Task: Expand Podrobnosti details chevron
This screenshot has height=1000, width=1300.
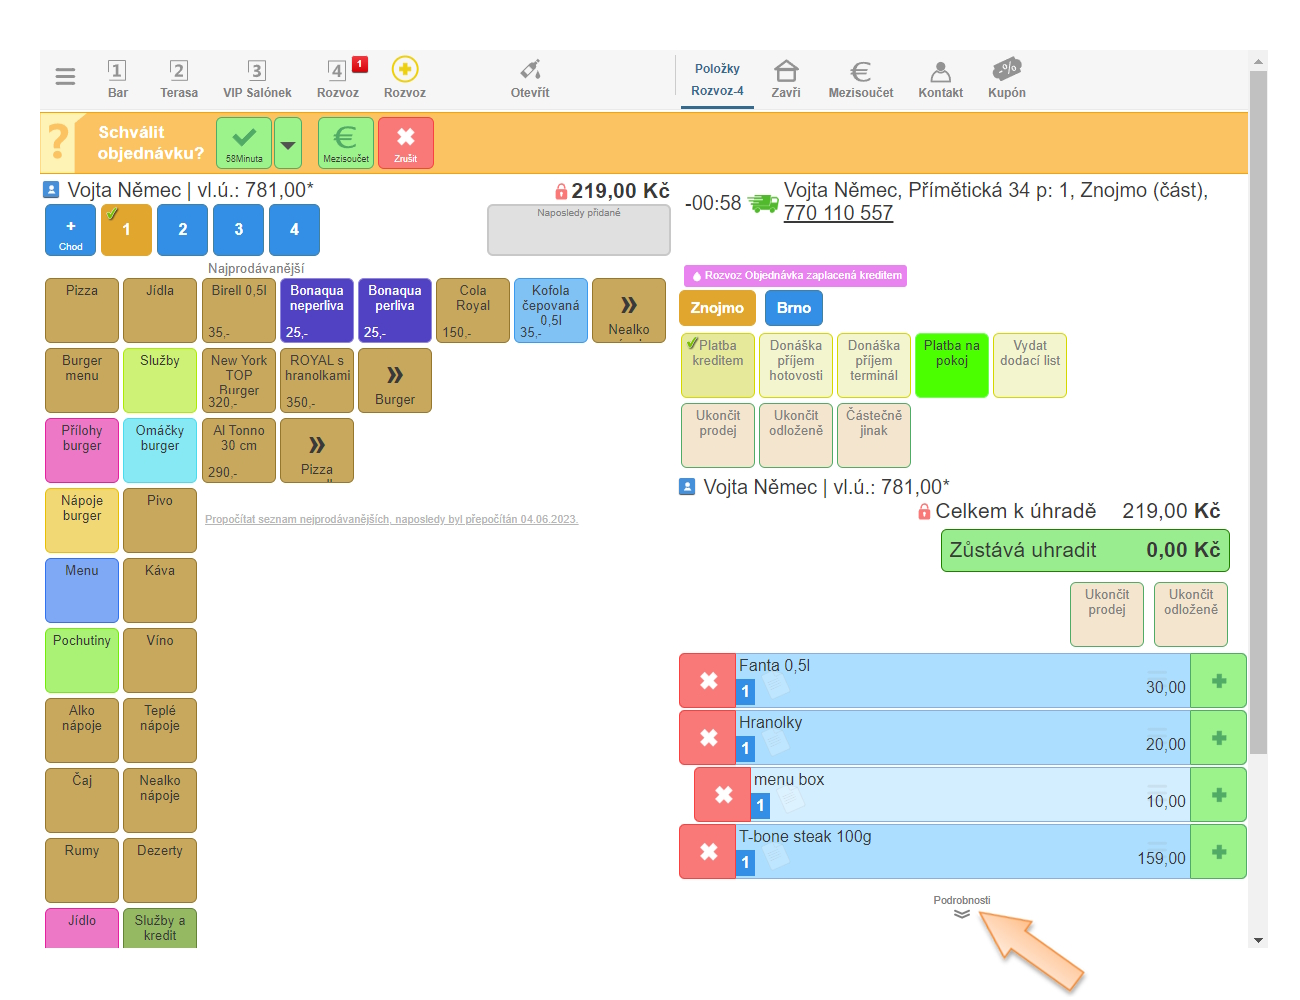Action: tap(961, 913)
